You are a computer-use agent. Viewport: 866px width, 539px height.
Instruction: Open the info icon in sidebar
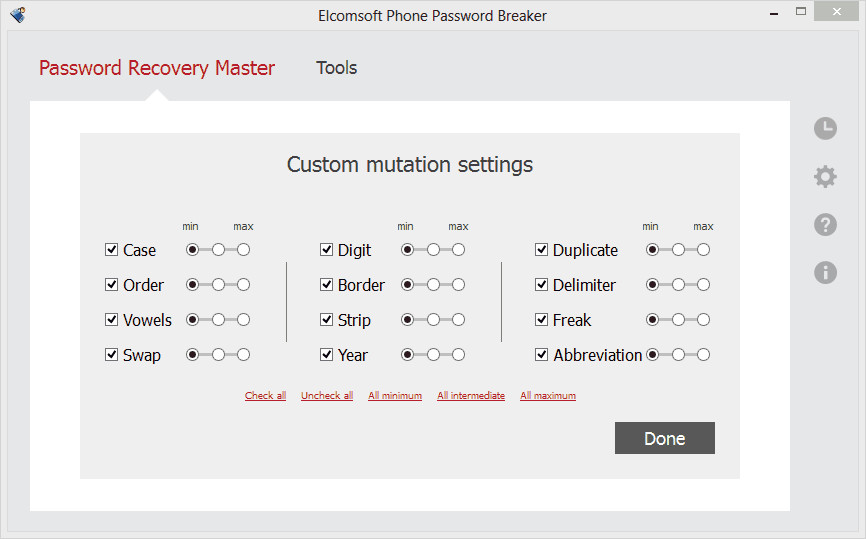[825, 272]
